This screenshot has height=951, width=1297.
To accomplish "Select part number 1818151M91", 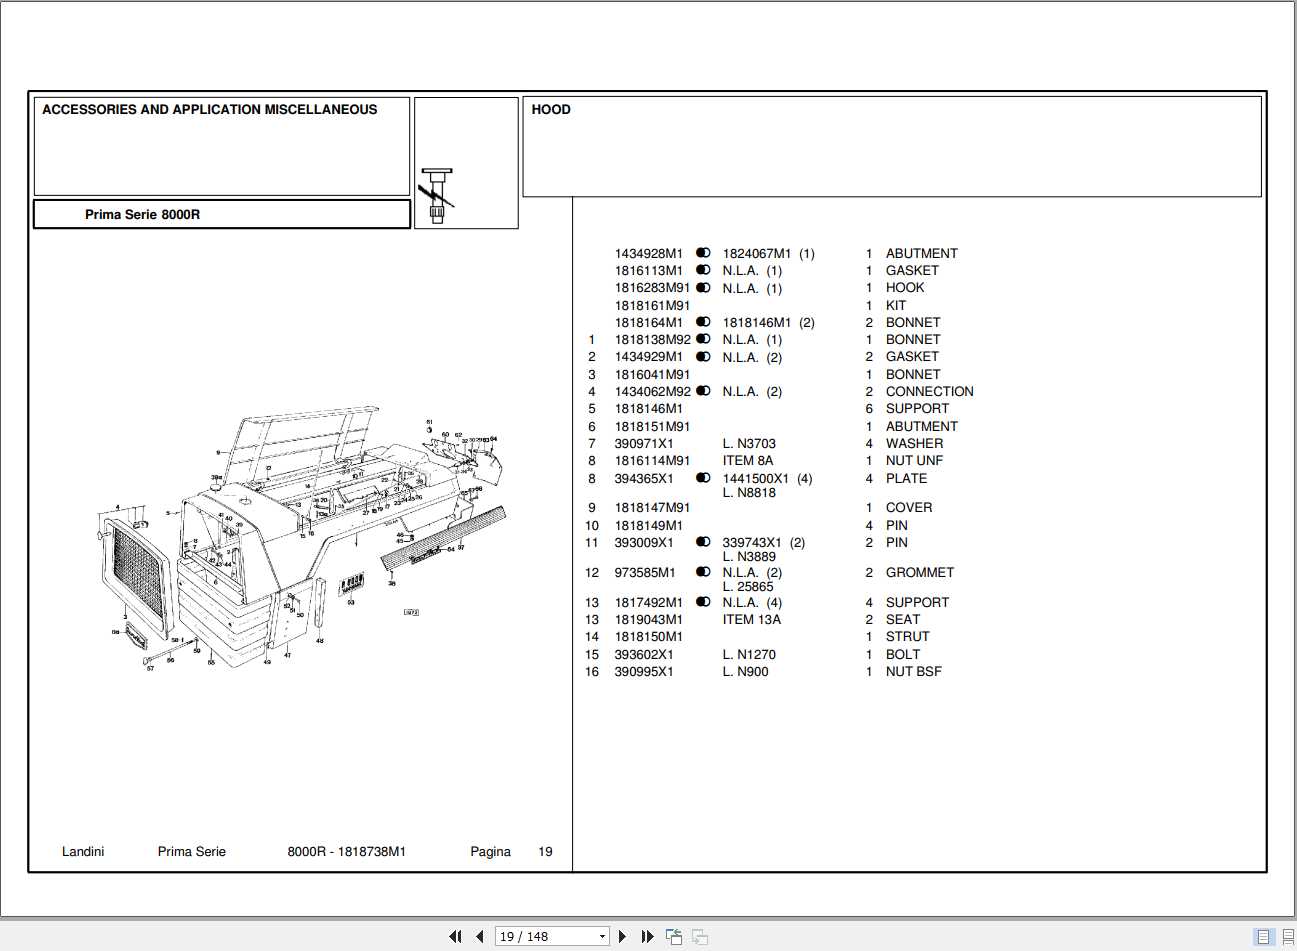I will (652, 426).
